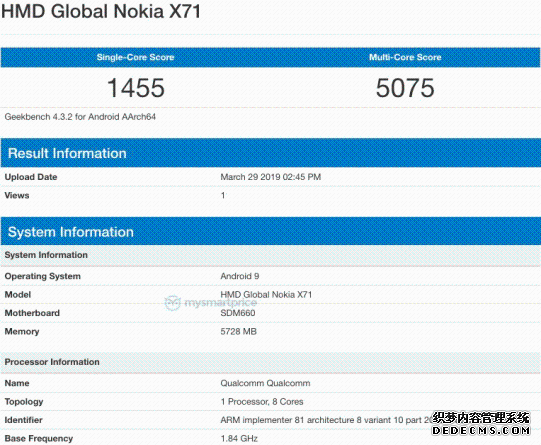Select the 'Upload Date' row label

click(31, 177)
